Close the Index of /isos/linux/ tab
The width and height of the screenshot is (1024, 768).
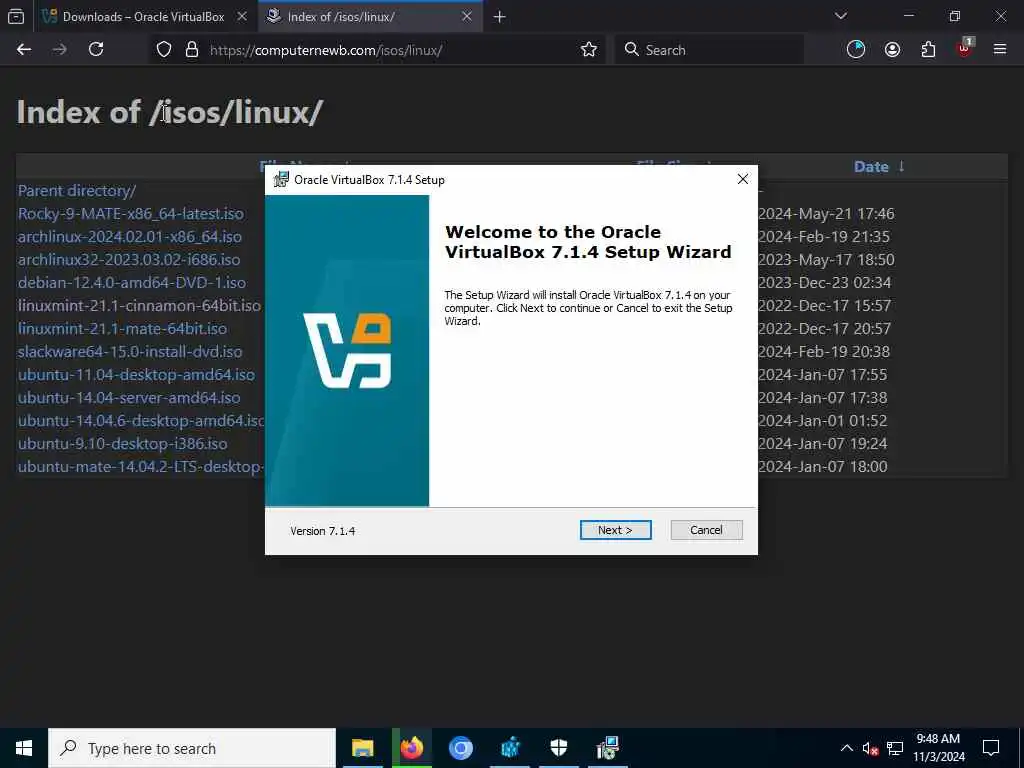click(466, 17)
